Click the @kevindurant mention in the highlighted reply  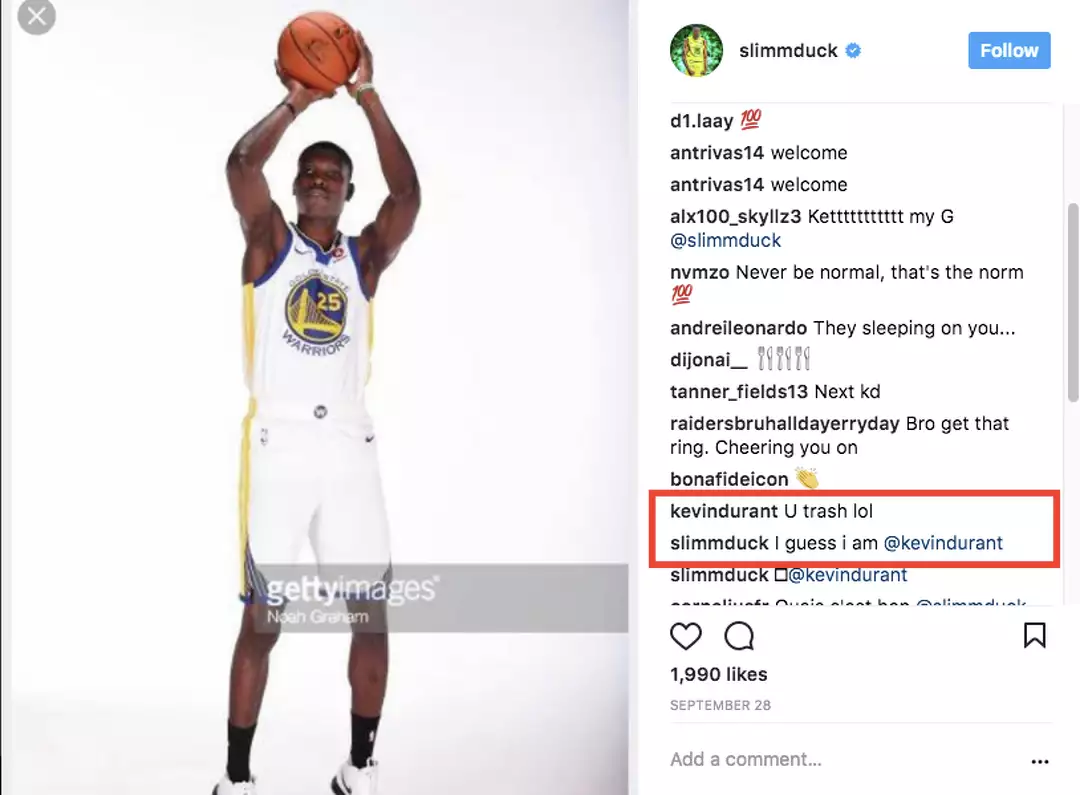(x=944, y=543)
